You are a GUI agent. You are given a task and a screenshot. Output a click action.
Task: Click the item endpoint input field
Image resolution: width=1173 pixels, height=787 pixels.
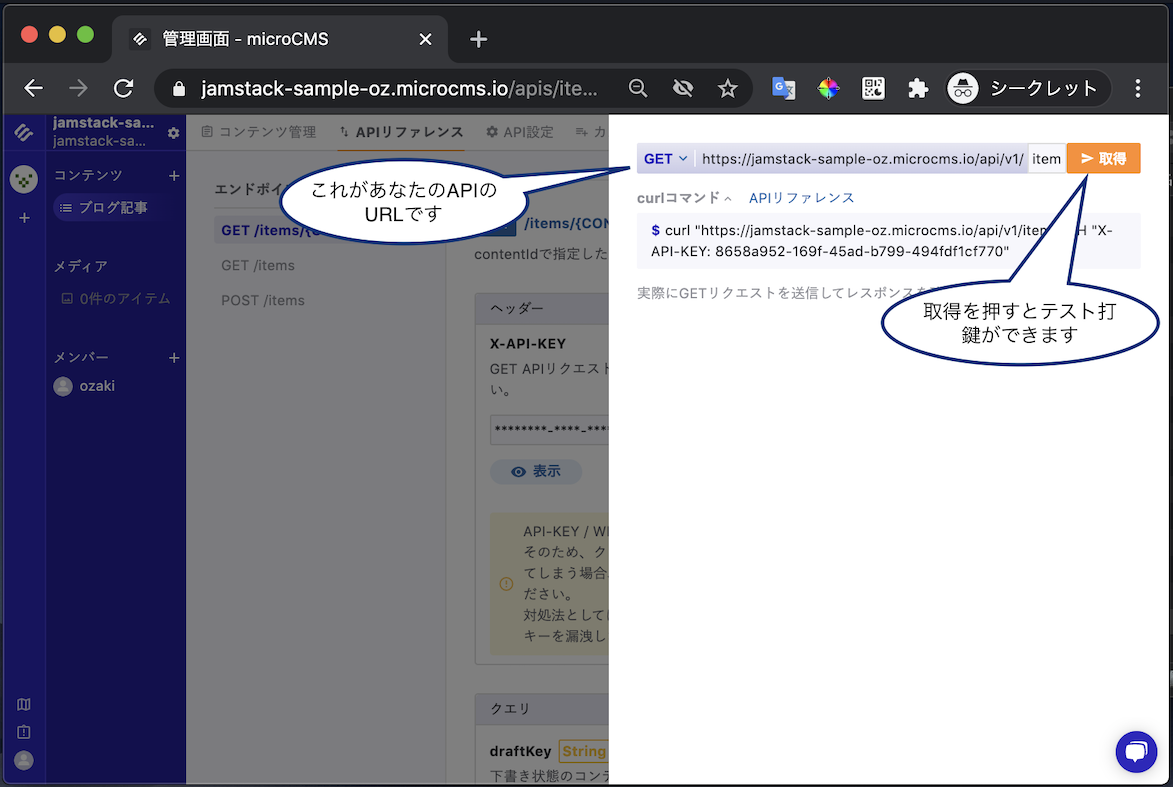[1046, 159]
